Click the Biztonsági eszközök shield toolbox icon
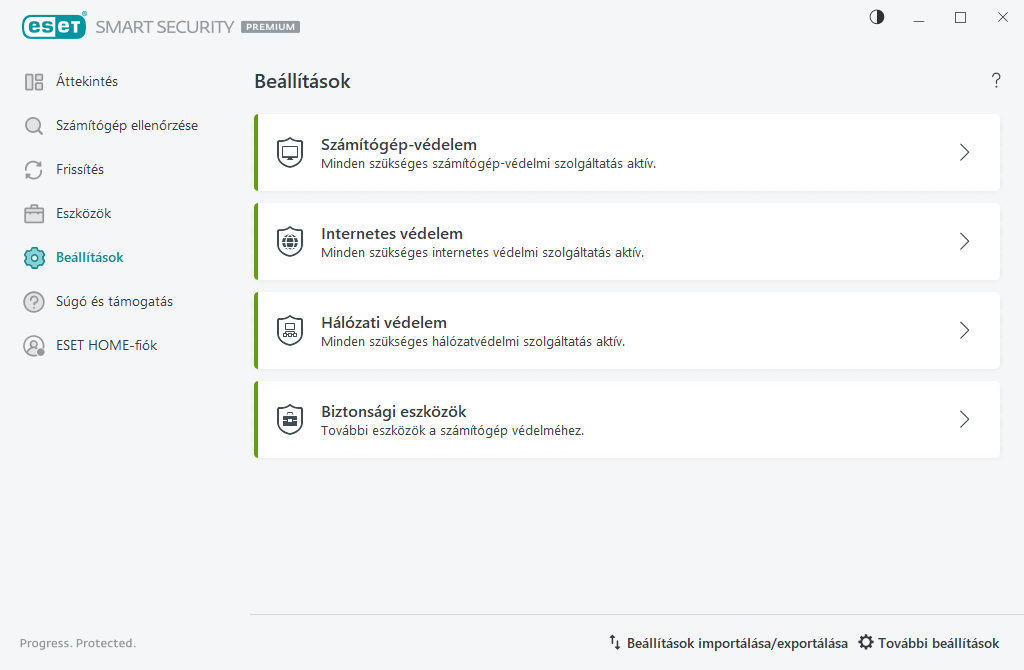Viewport: 1024px width, 670px height. pos(290,420)
